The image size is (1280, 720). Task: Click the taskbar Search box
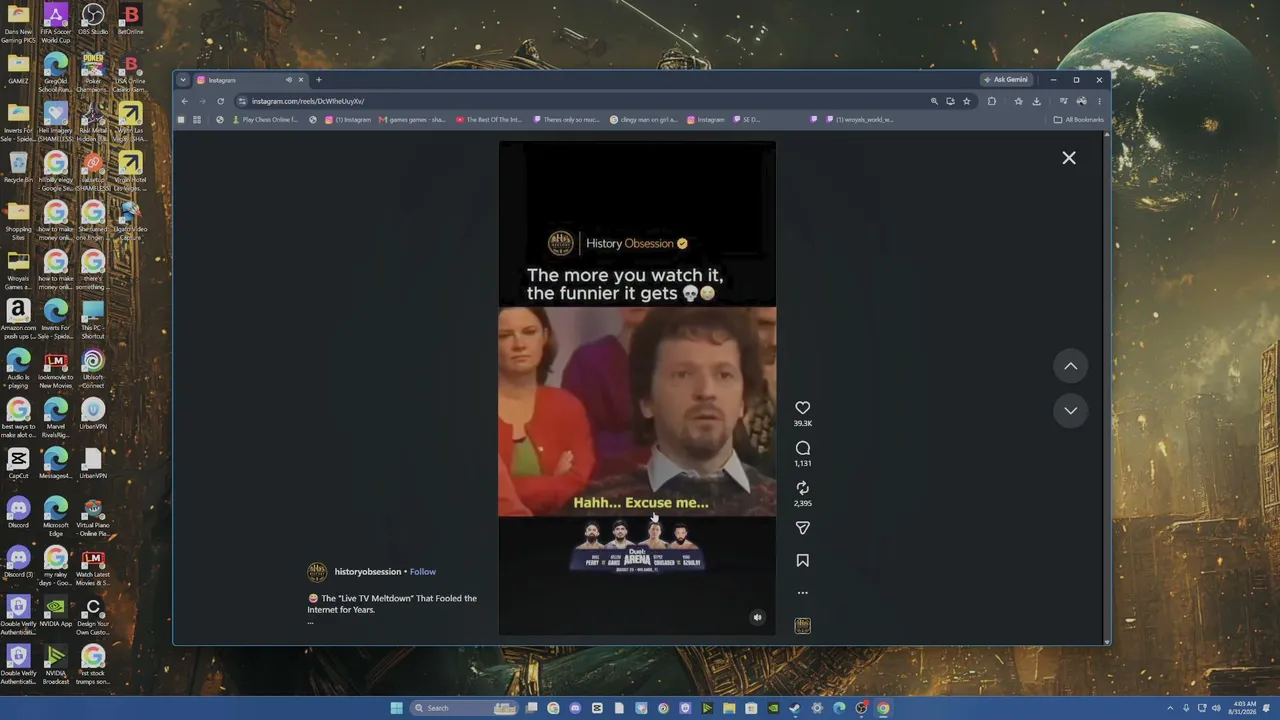(x=465, y=708)
